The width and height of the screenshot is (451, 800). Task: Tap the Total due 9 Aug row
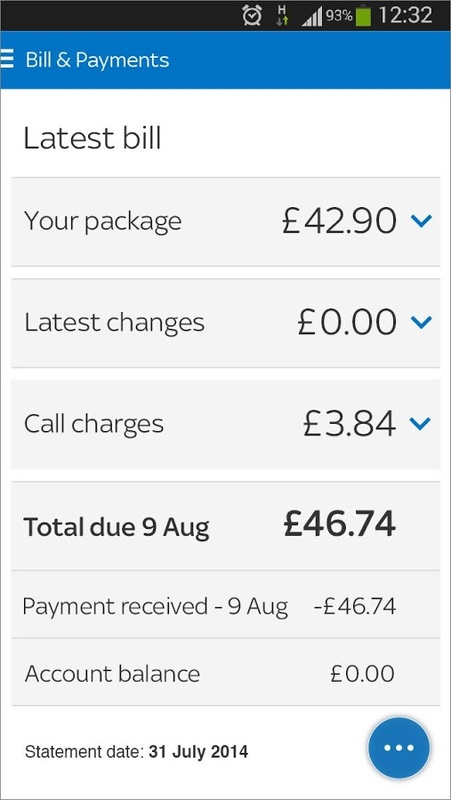226,526
